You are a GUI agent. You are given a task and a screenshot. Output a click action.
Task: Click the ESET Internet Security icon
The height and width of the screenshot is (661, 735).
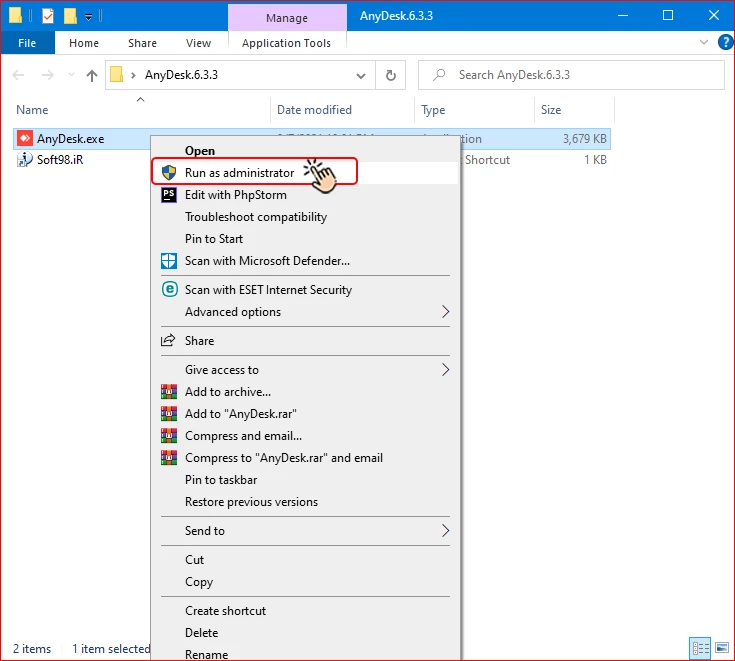169,289
